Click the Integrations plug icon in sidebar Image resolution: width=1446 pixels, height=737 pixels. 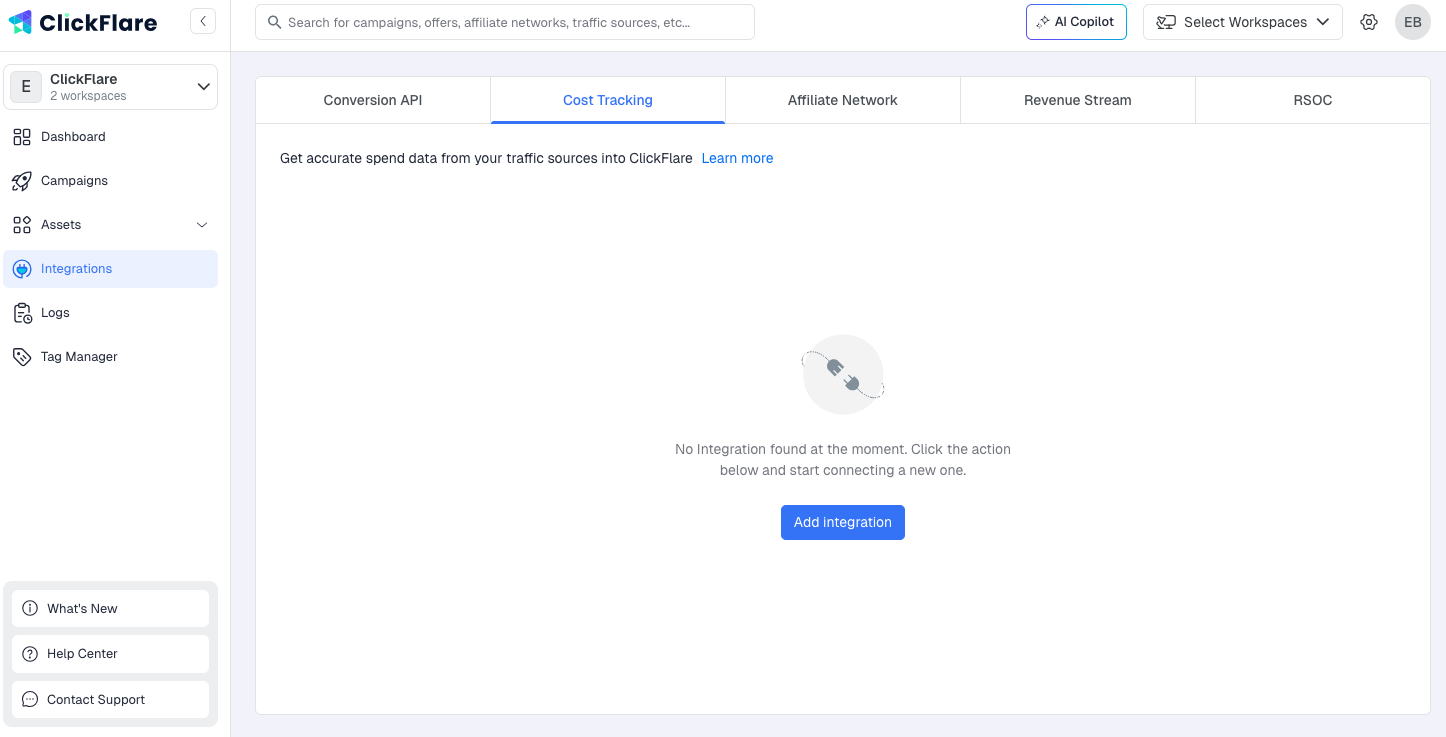coord(22,269)
